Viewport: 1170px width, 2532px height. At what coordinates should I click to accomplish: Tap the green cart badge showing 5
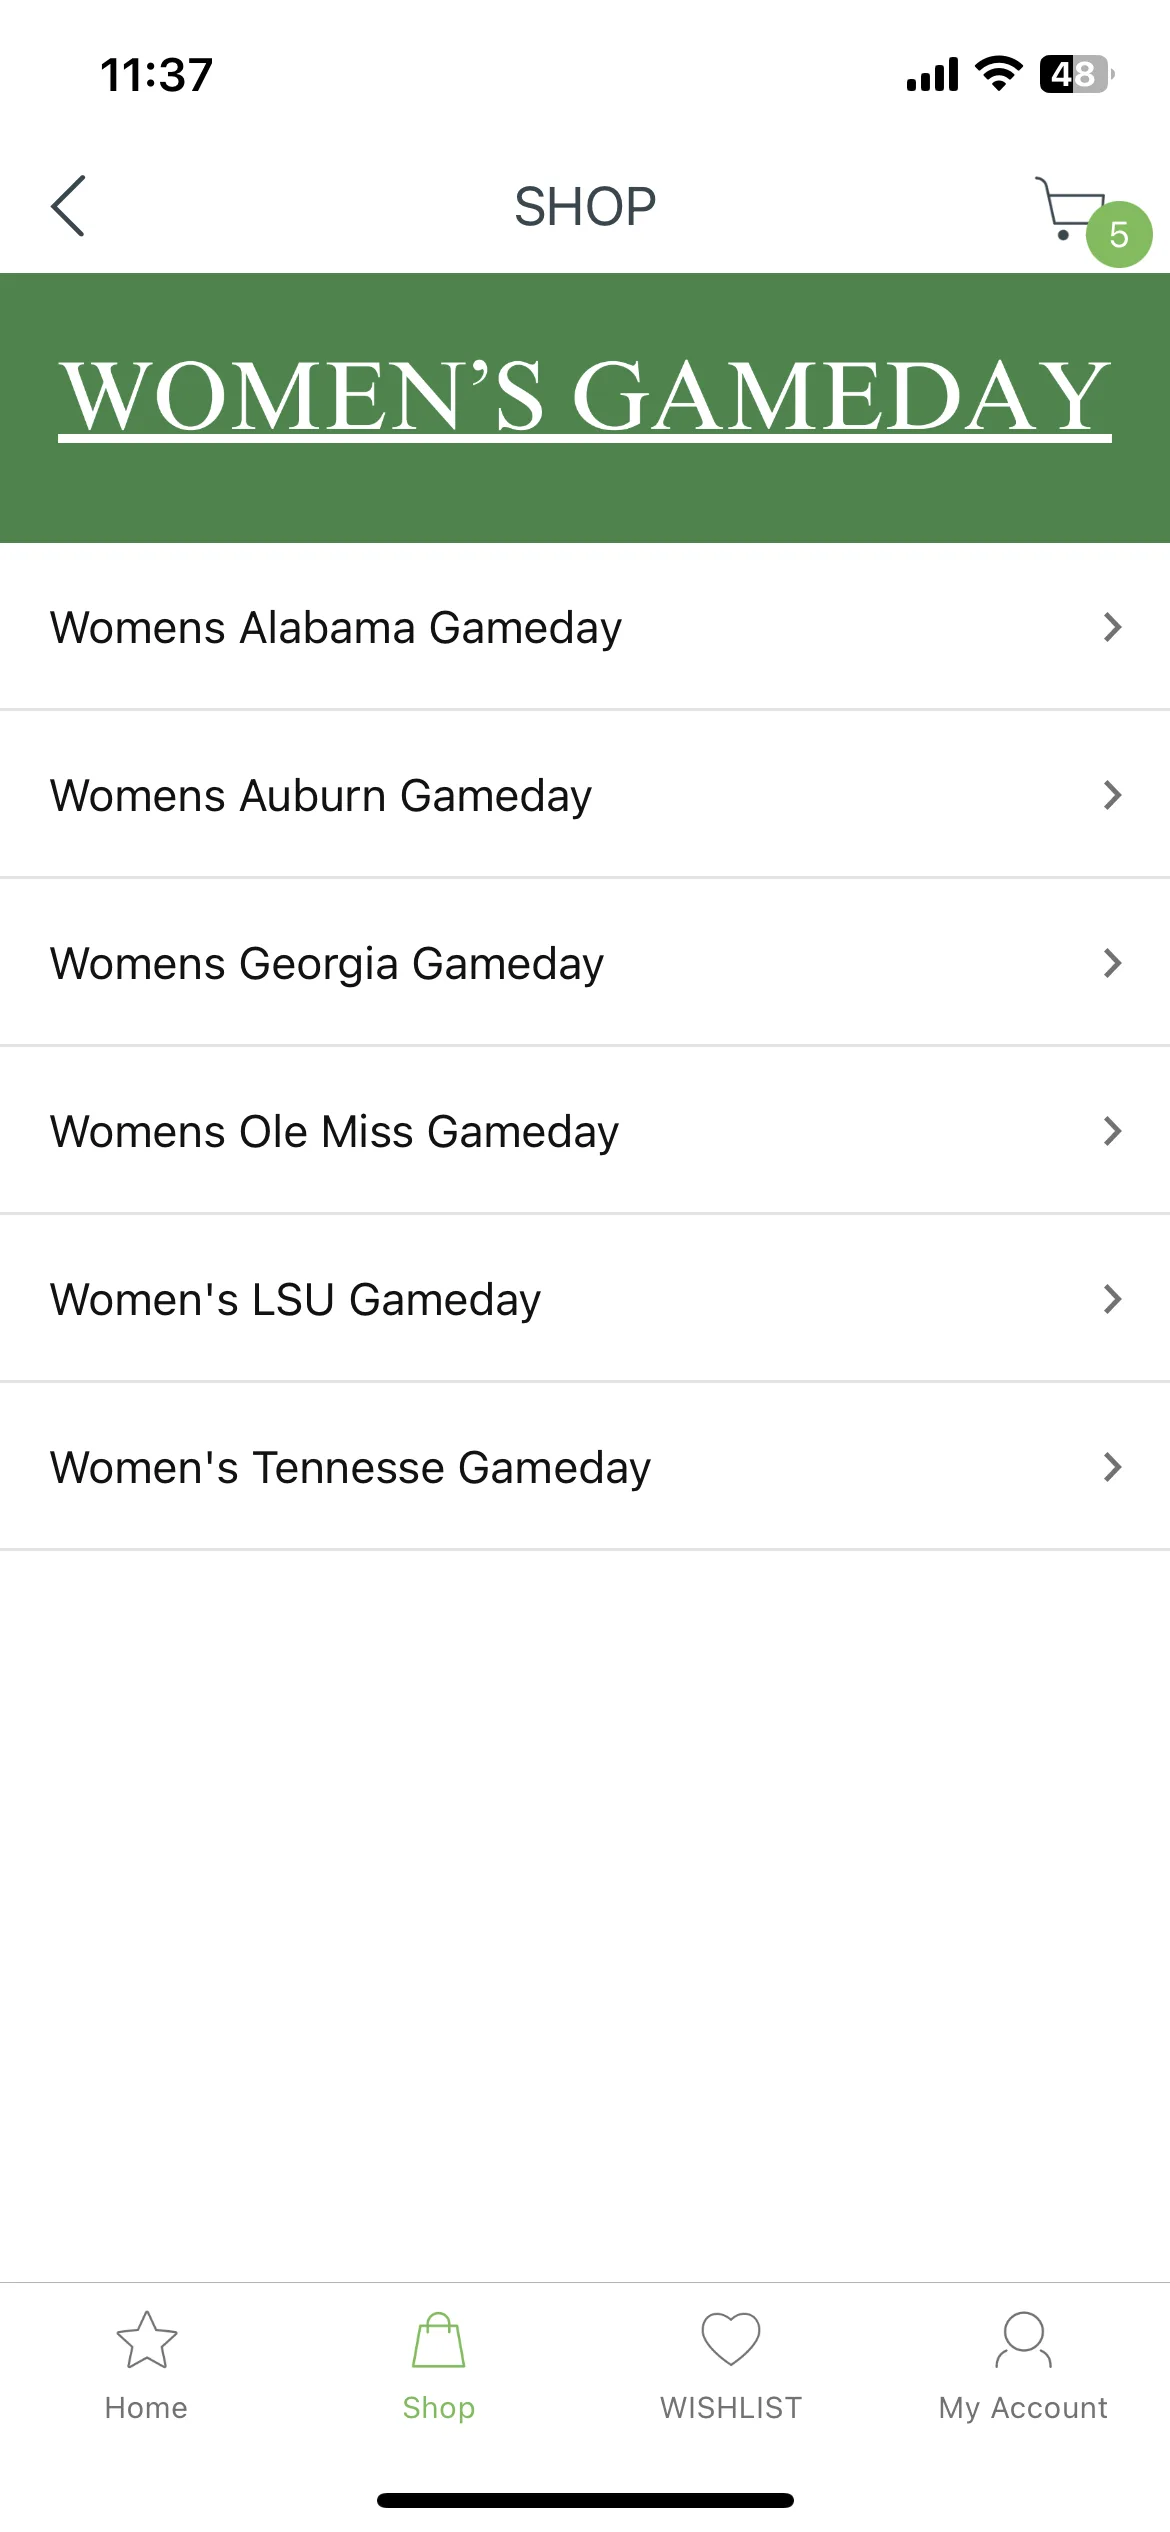[x=1119, y=235]
